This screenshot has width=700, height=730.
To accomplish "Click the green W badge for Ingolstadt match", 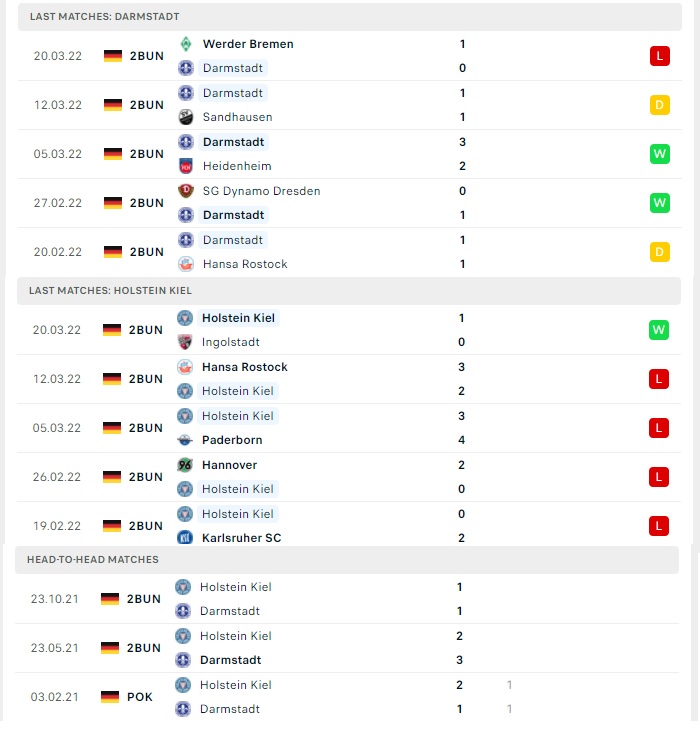I will (659, 330).
